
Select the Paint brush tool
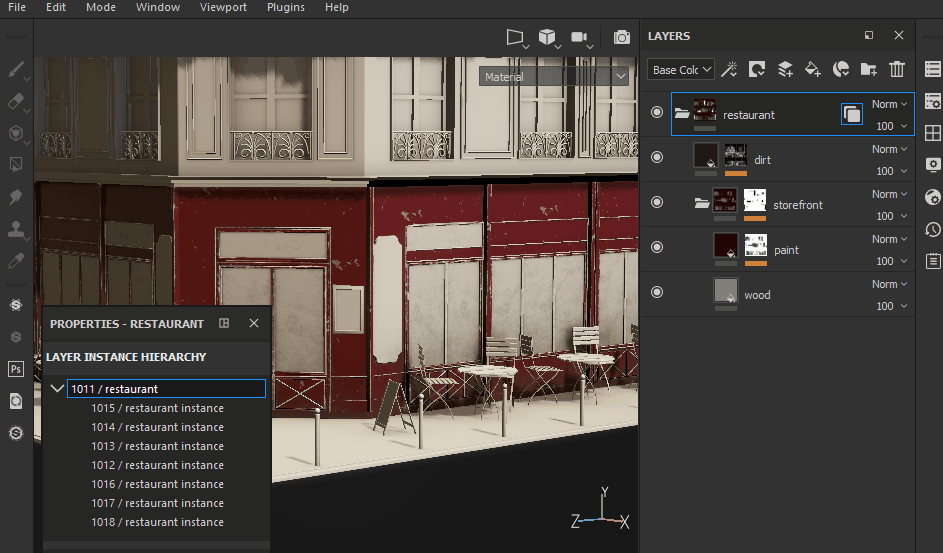[x=16, y=70]
